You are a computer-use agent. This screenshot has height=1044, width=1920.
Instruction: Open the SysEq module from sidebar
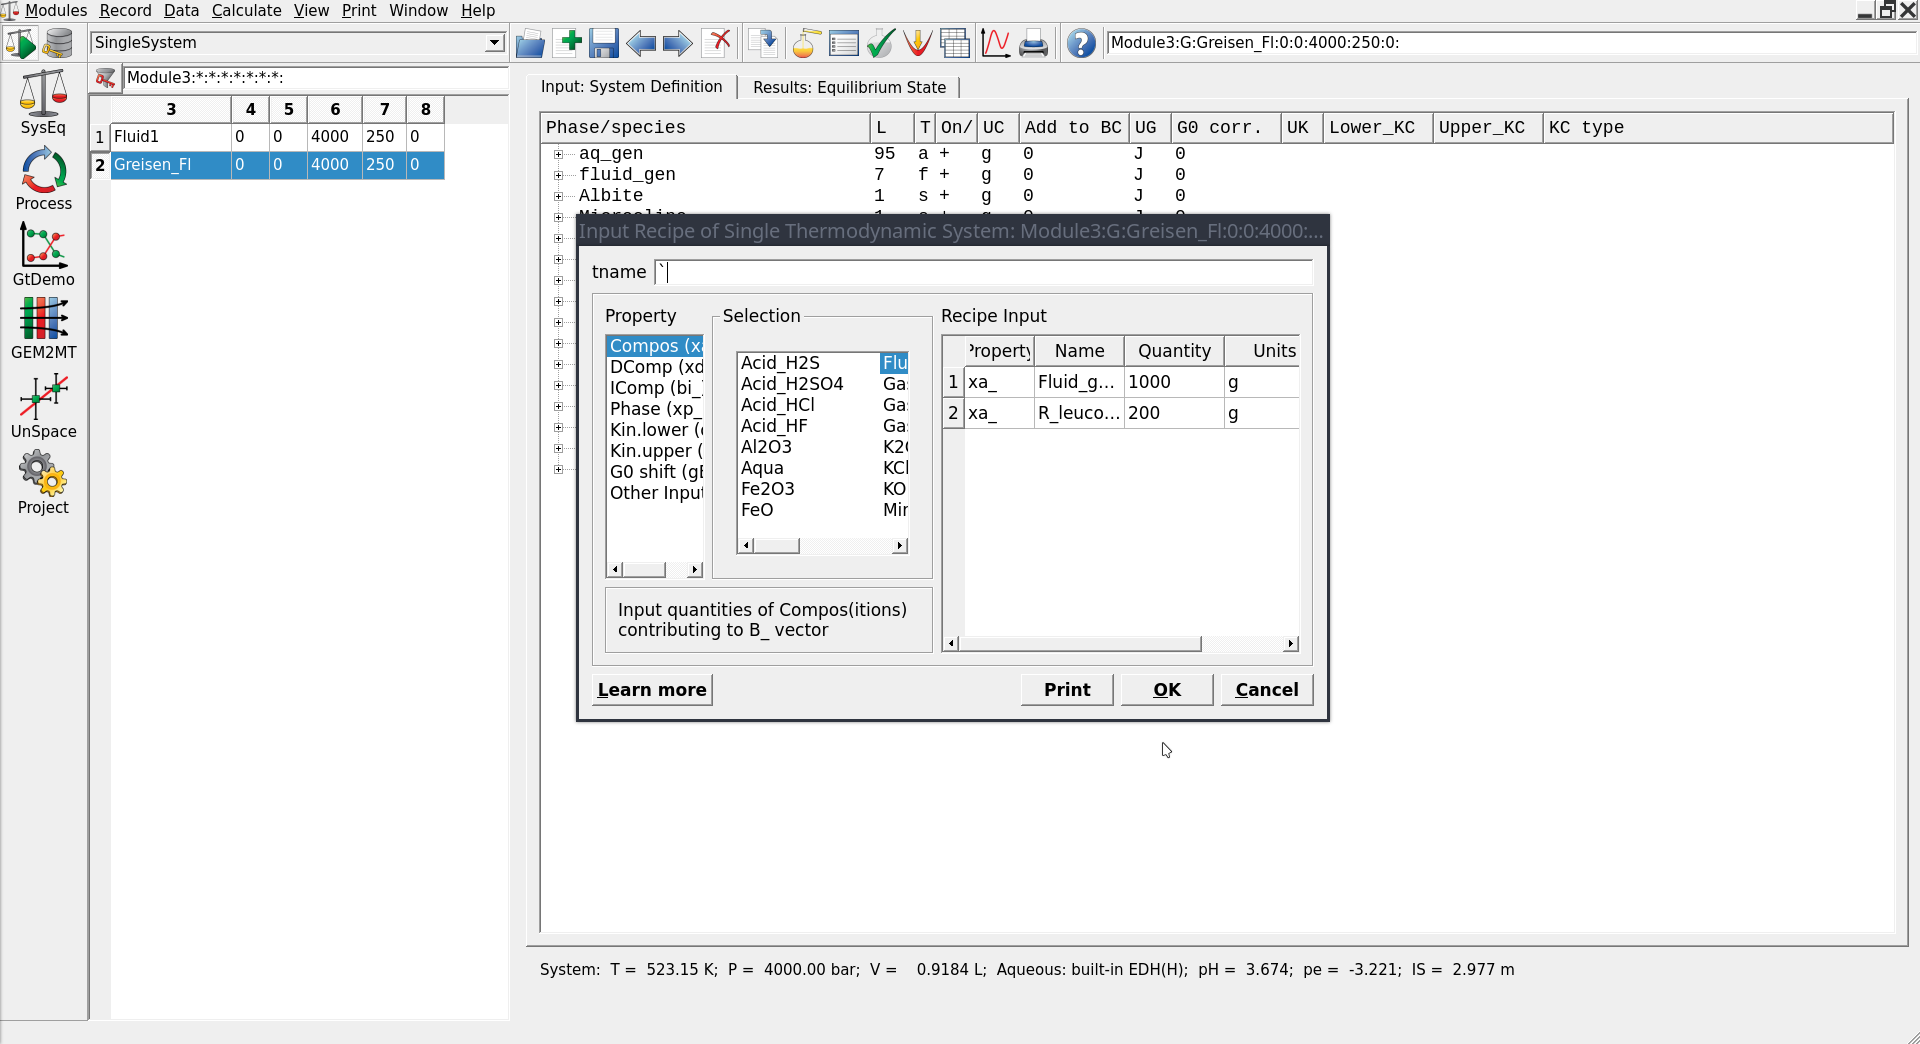point(43,103)
